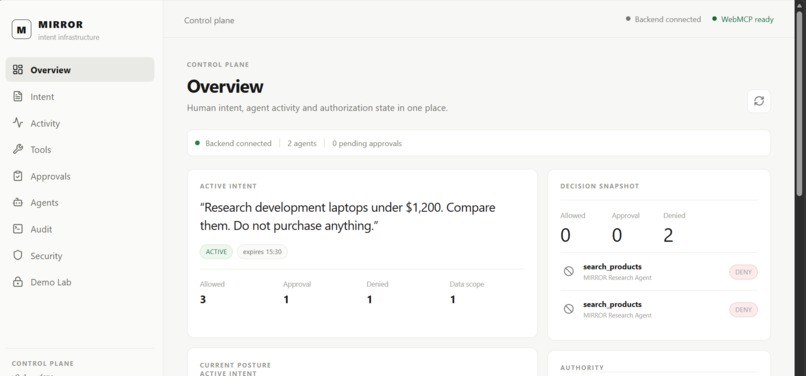Click the page vertical scrollbar

(x=799, y=103)
